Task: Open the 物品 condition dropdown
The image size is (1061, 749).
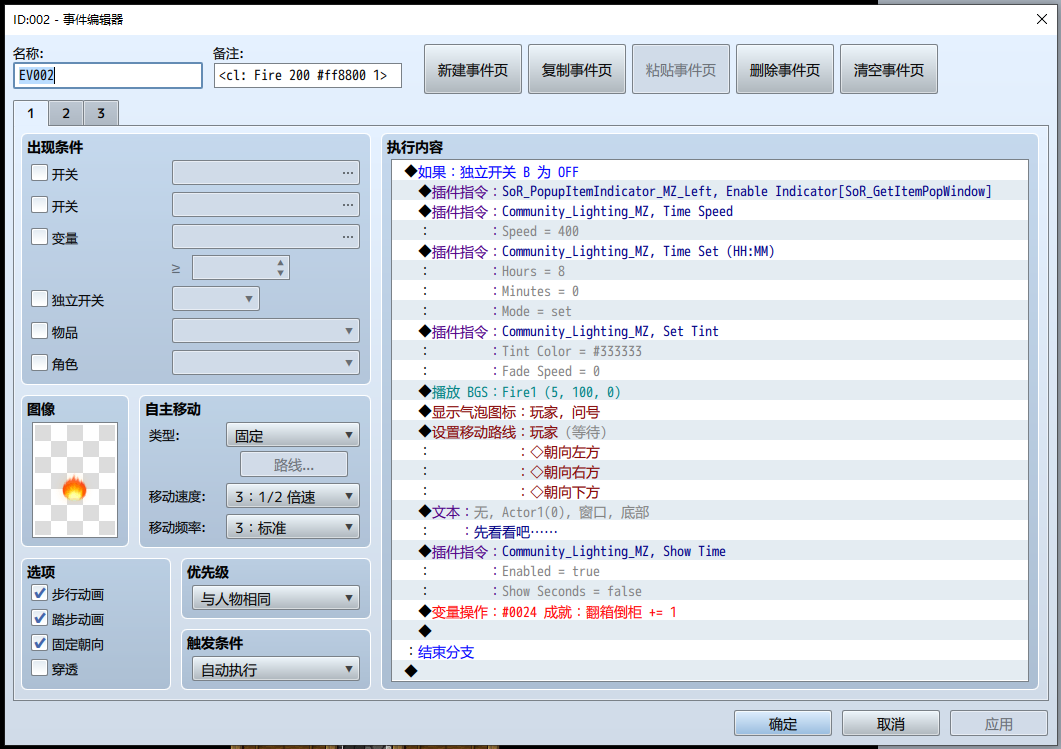Action: pos(266,331)
